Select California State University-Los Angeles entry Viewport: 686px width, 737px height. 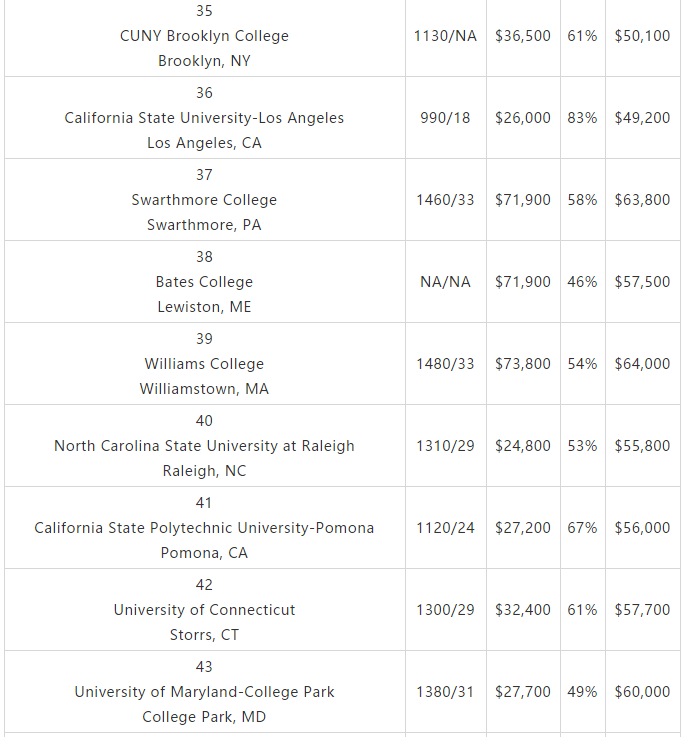click(x=204, y=118)
